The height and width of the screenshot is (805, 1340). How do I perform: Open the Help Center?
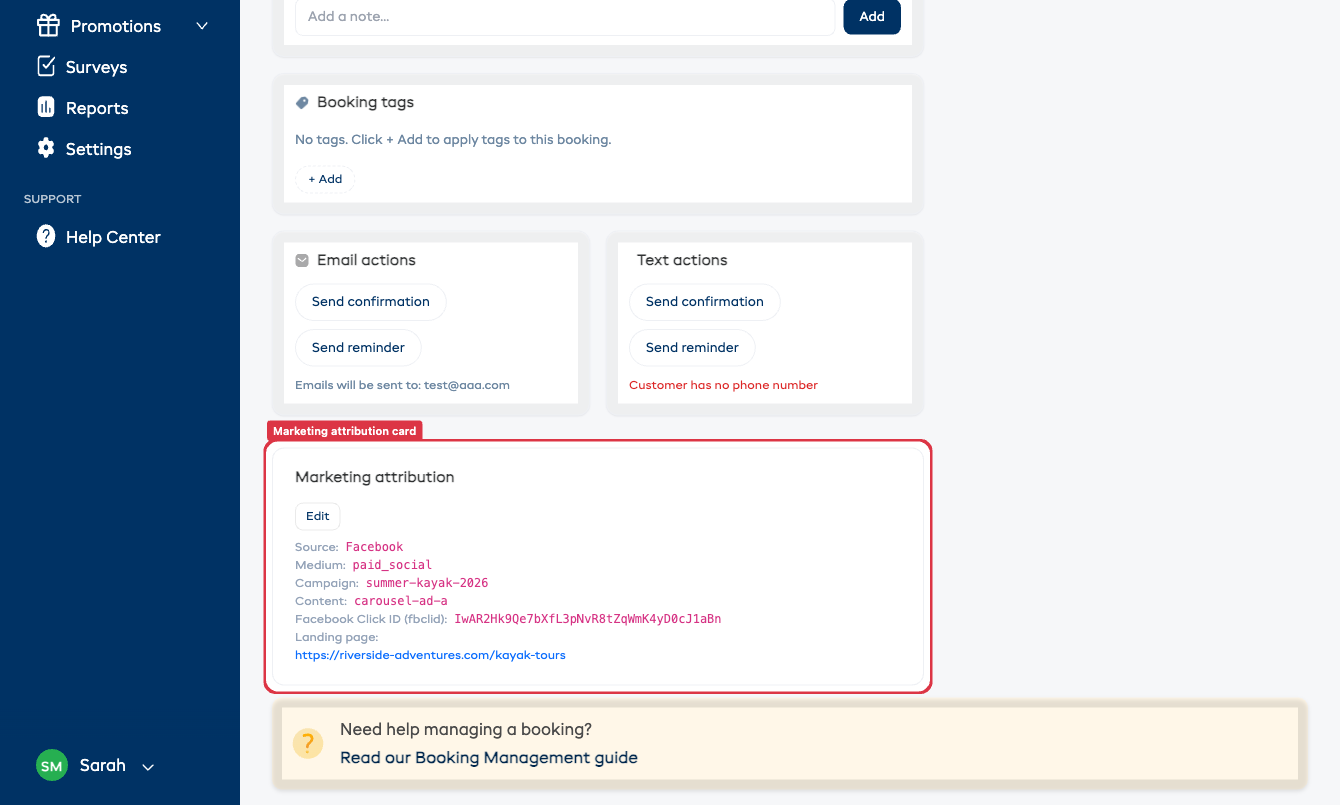113,237
